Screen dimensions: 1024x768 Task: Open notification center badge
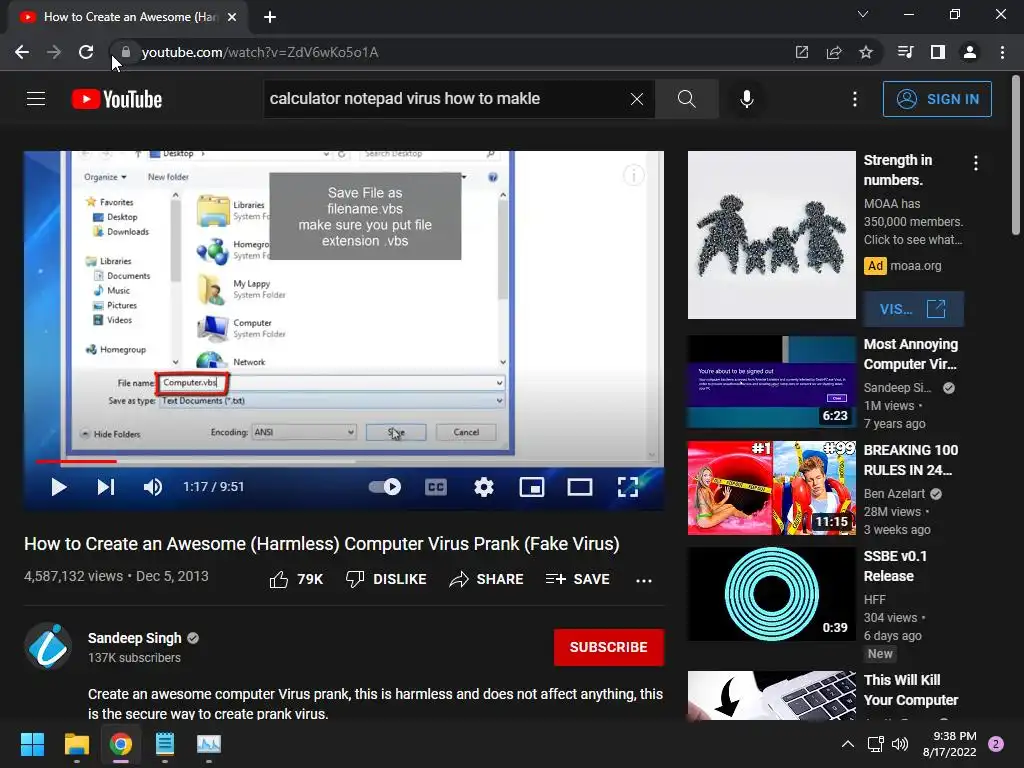pyautogui.click(x=996, y=744)
